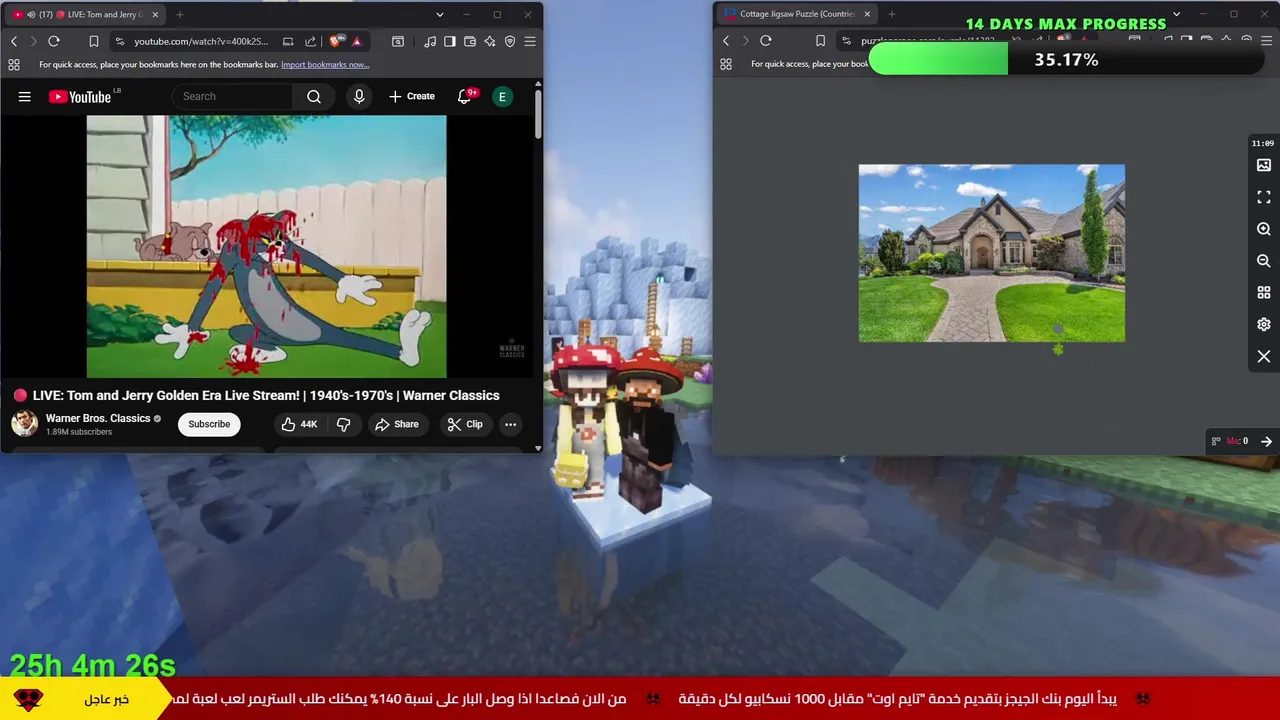Click the youtube.com address bar URL
The width and height of the screenshot is (1280, 720).
pos(201,41)
